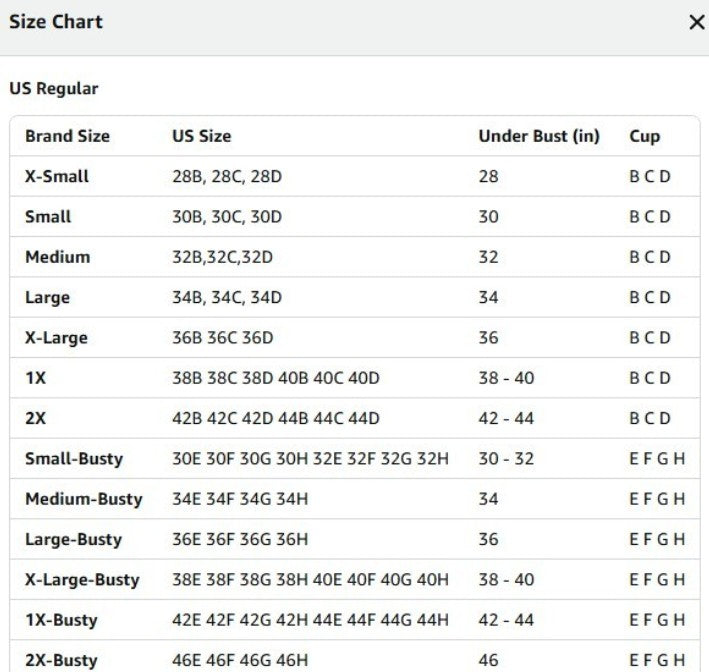Screen dimensions: 709x672
Task: Click the Size Chart title
Action: (56, 22)
